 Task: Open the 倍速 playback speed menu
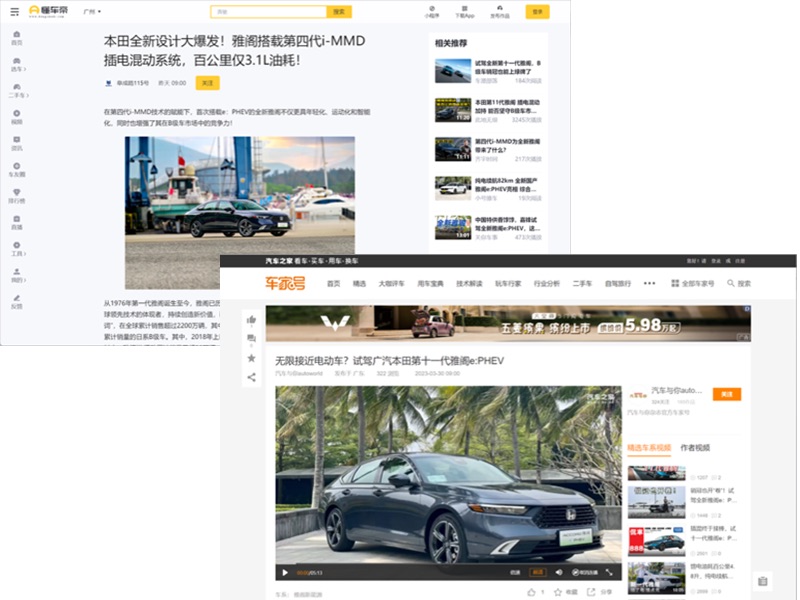pyautogui.click(x=515, y=572)
